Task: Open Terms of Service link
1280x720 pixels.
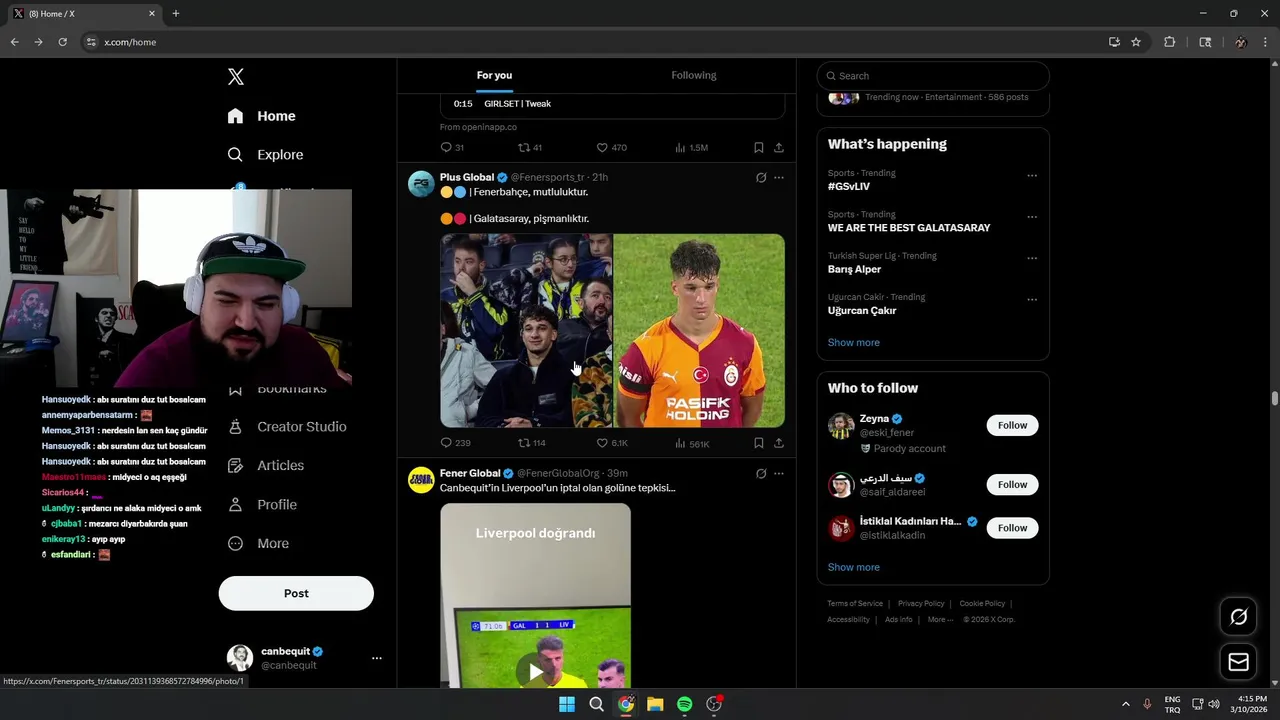Action: pos(855,604)
